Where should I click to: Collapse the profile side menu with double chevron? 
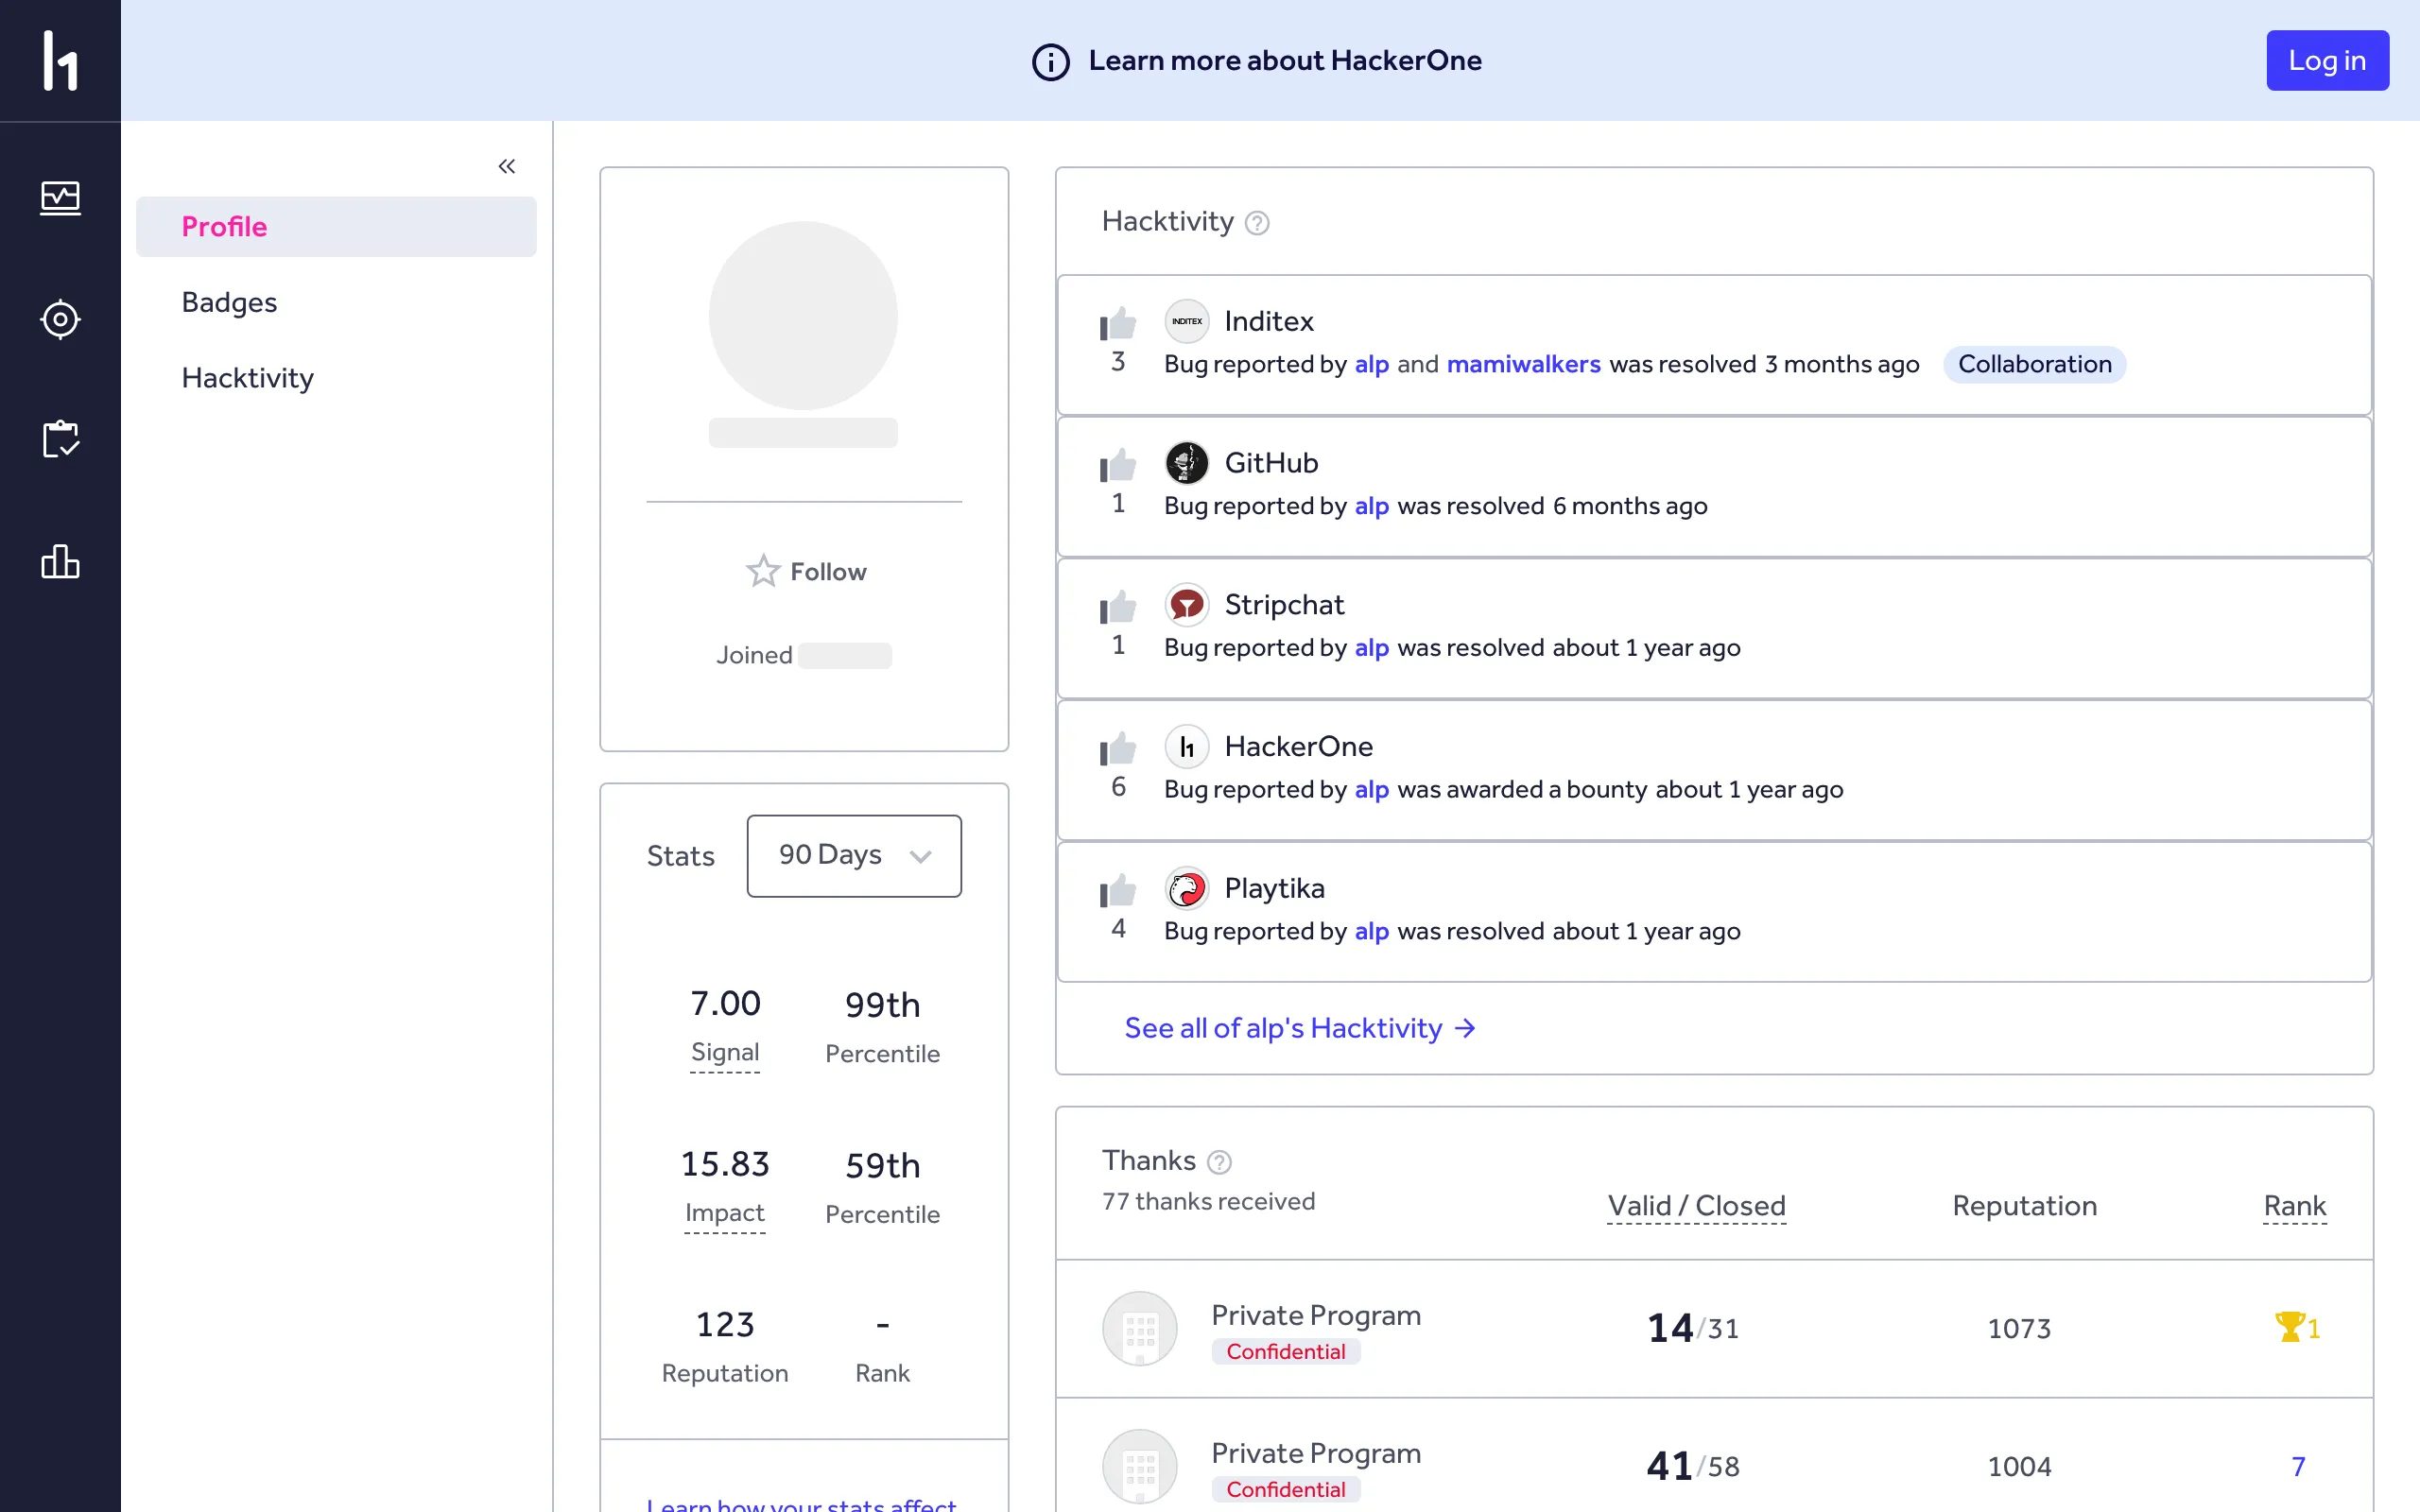507,166
